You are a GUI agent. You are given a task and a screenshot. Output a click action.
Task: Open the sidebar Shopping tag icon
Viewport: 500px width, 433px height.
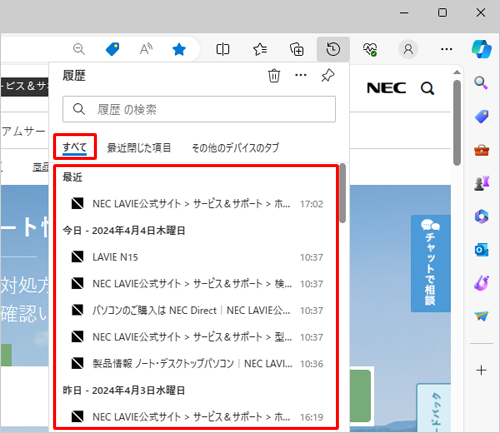point(482,116)
